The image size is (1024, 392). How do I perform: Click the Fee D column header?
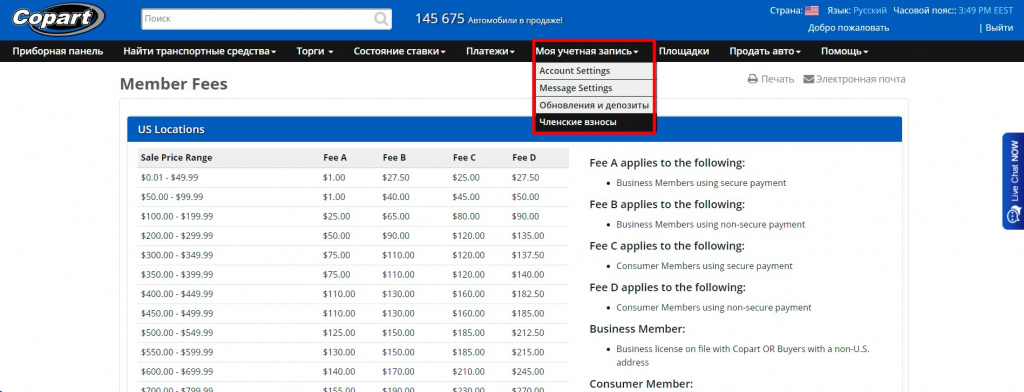coord(524,157)
